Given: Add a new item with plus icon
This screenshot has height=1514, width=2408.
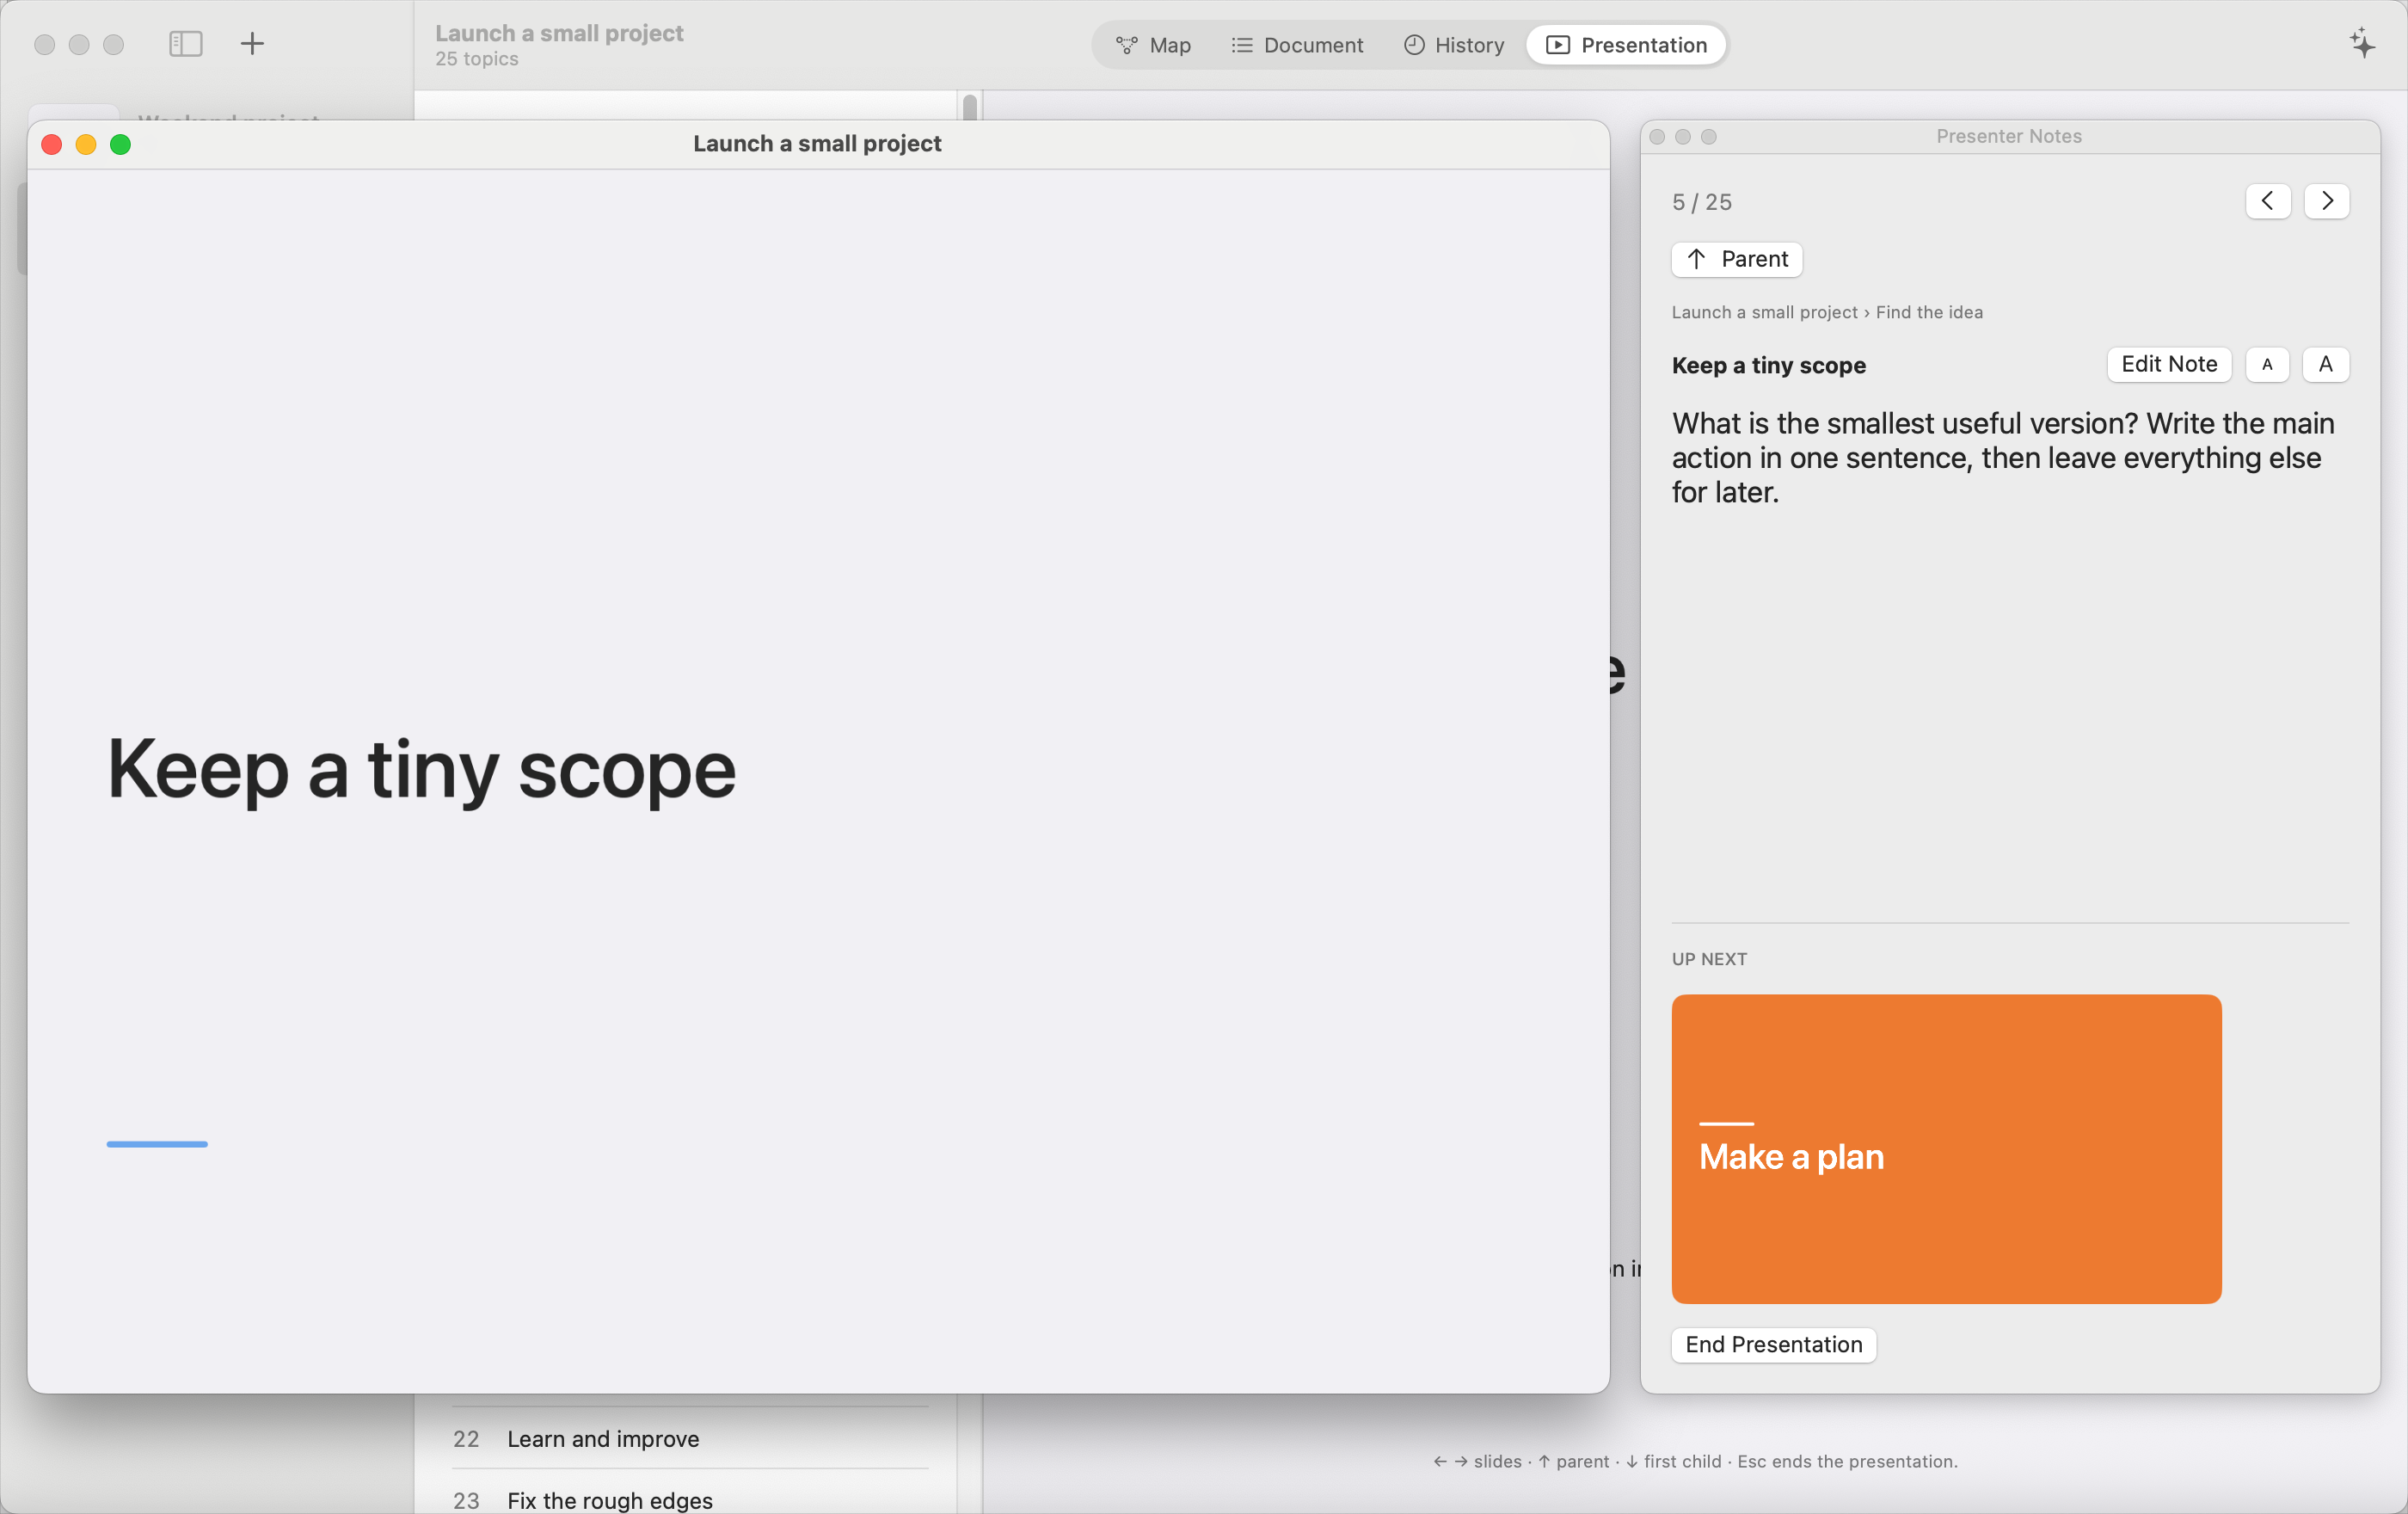Looking at the screenshot, I should [252, 44].
